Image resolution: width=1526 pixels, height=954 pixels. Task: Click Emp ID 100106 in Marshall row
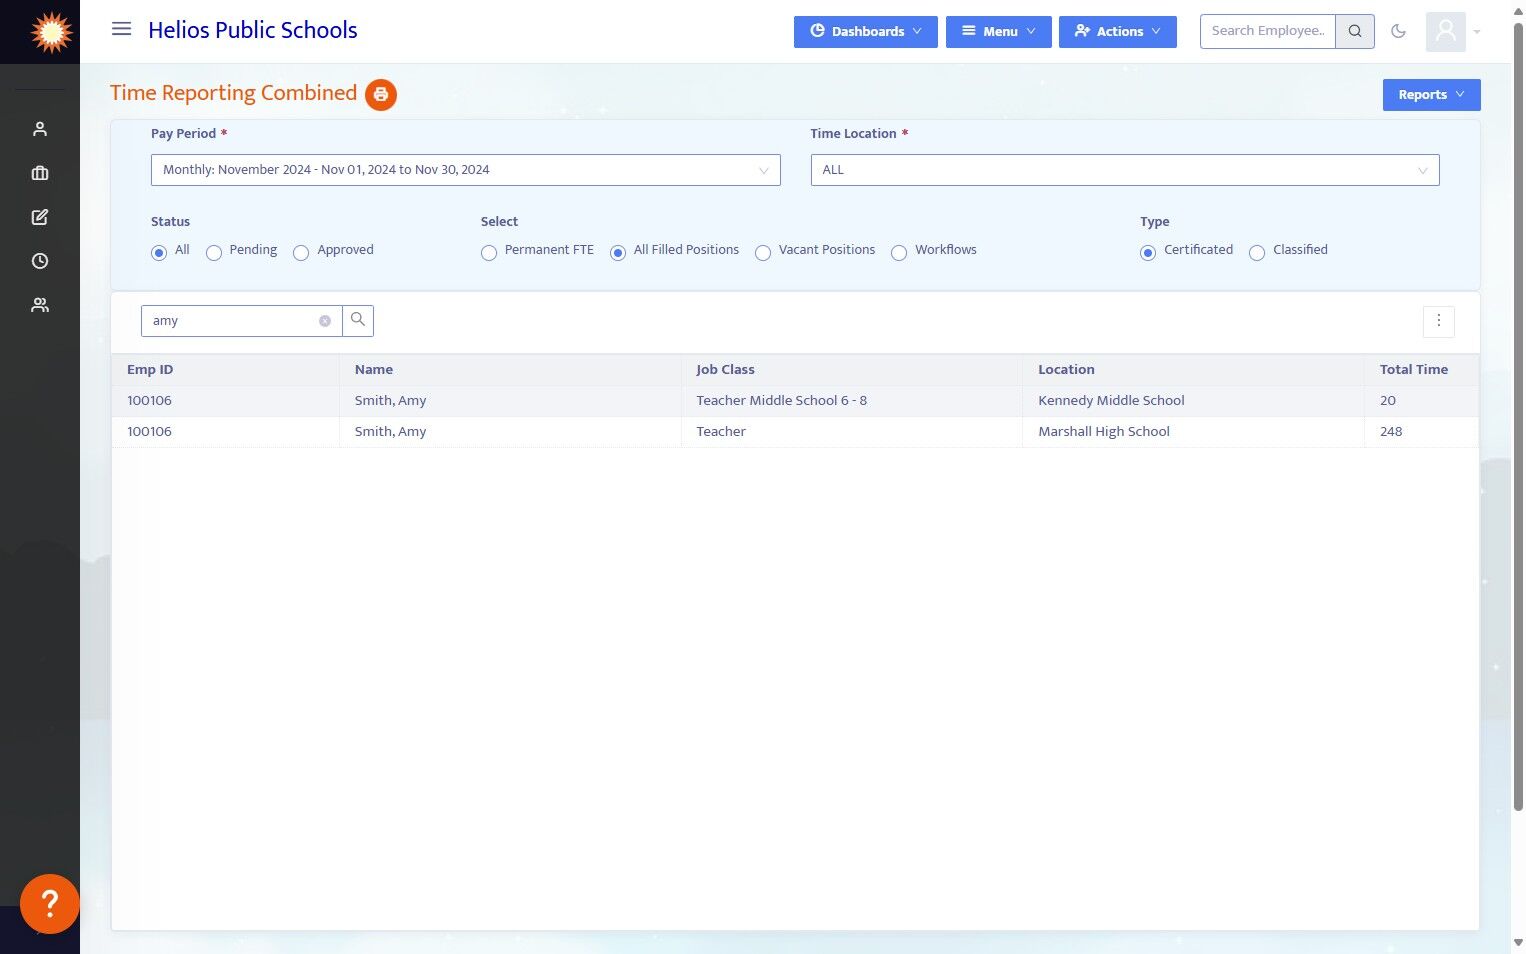tap(149, 432)
